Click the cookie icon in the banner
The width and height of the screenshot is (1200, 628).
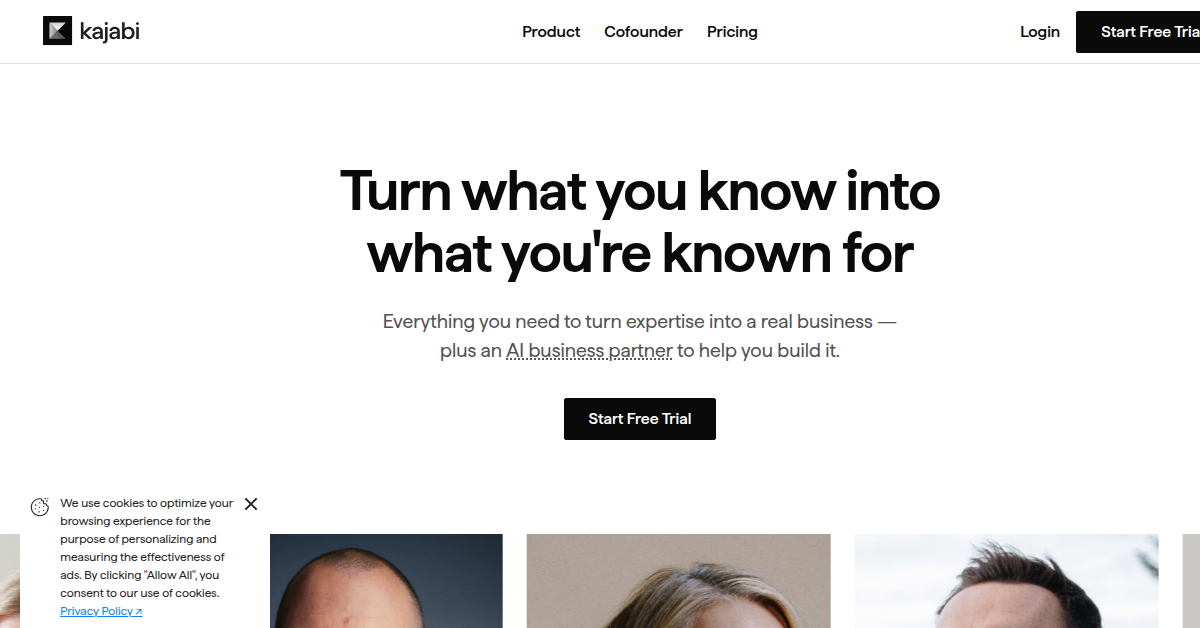point(40,507)
